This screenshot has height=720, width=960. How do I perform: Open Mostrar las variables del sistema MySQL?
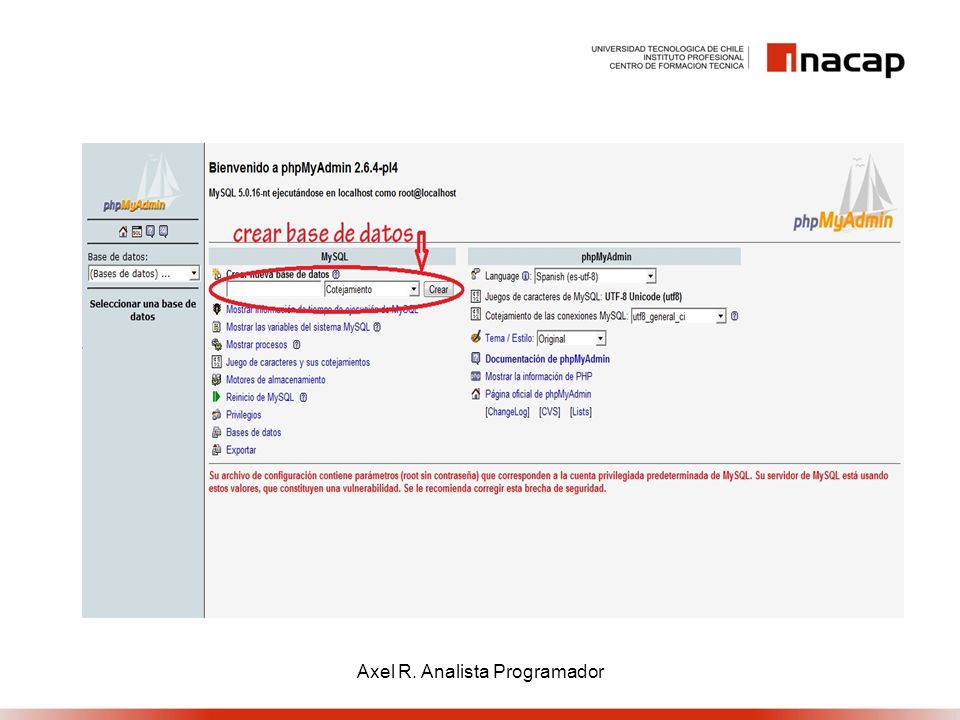298,327
